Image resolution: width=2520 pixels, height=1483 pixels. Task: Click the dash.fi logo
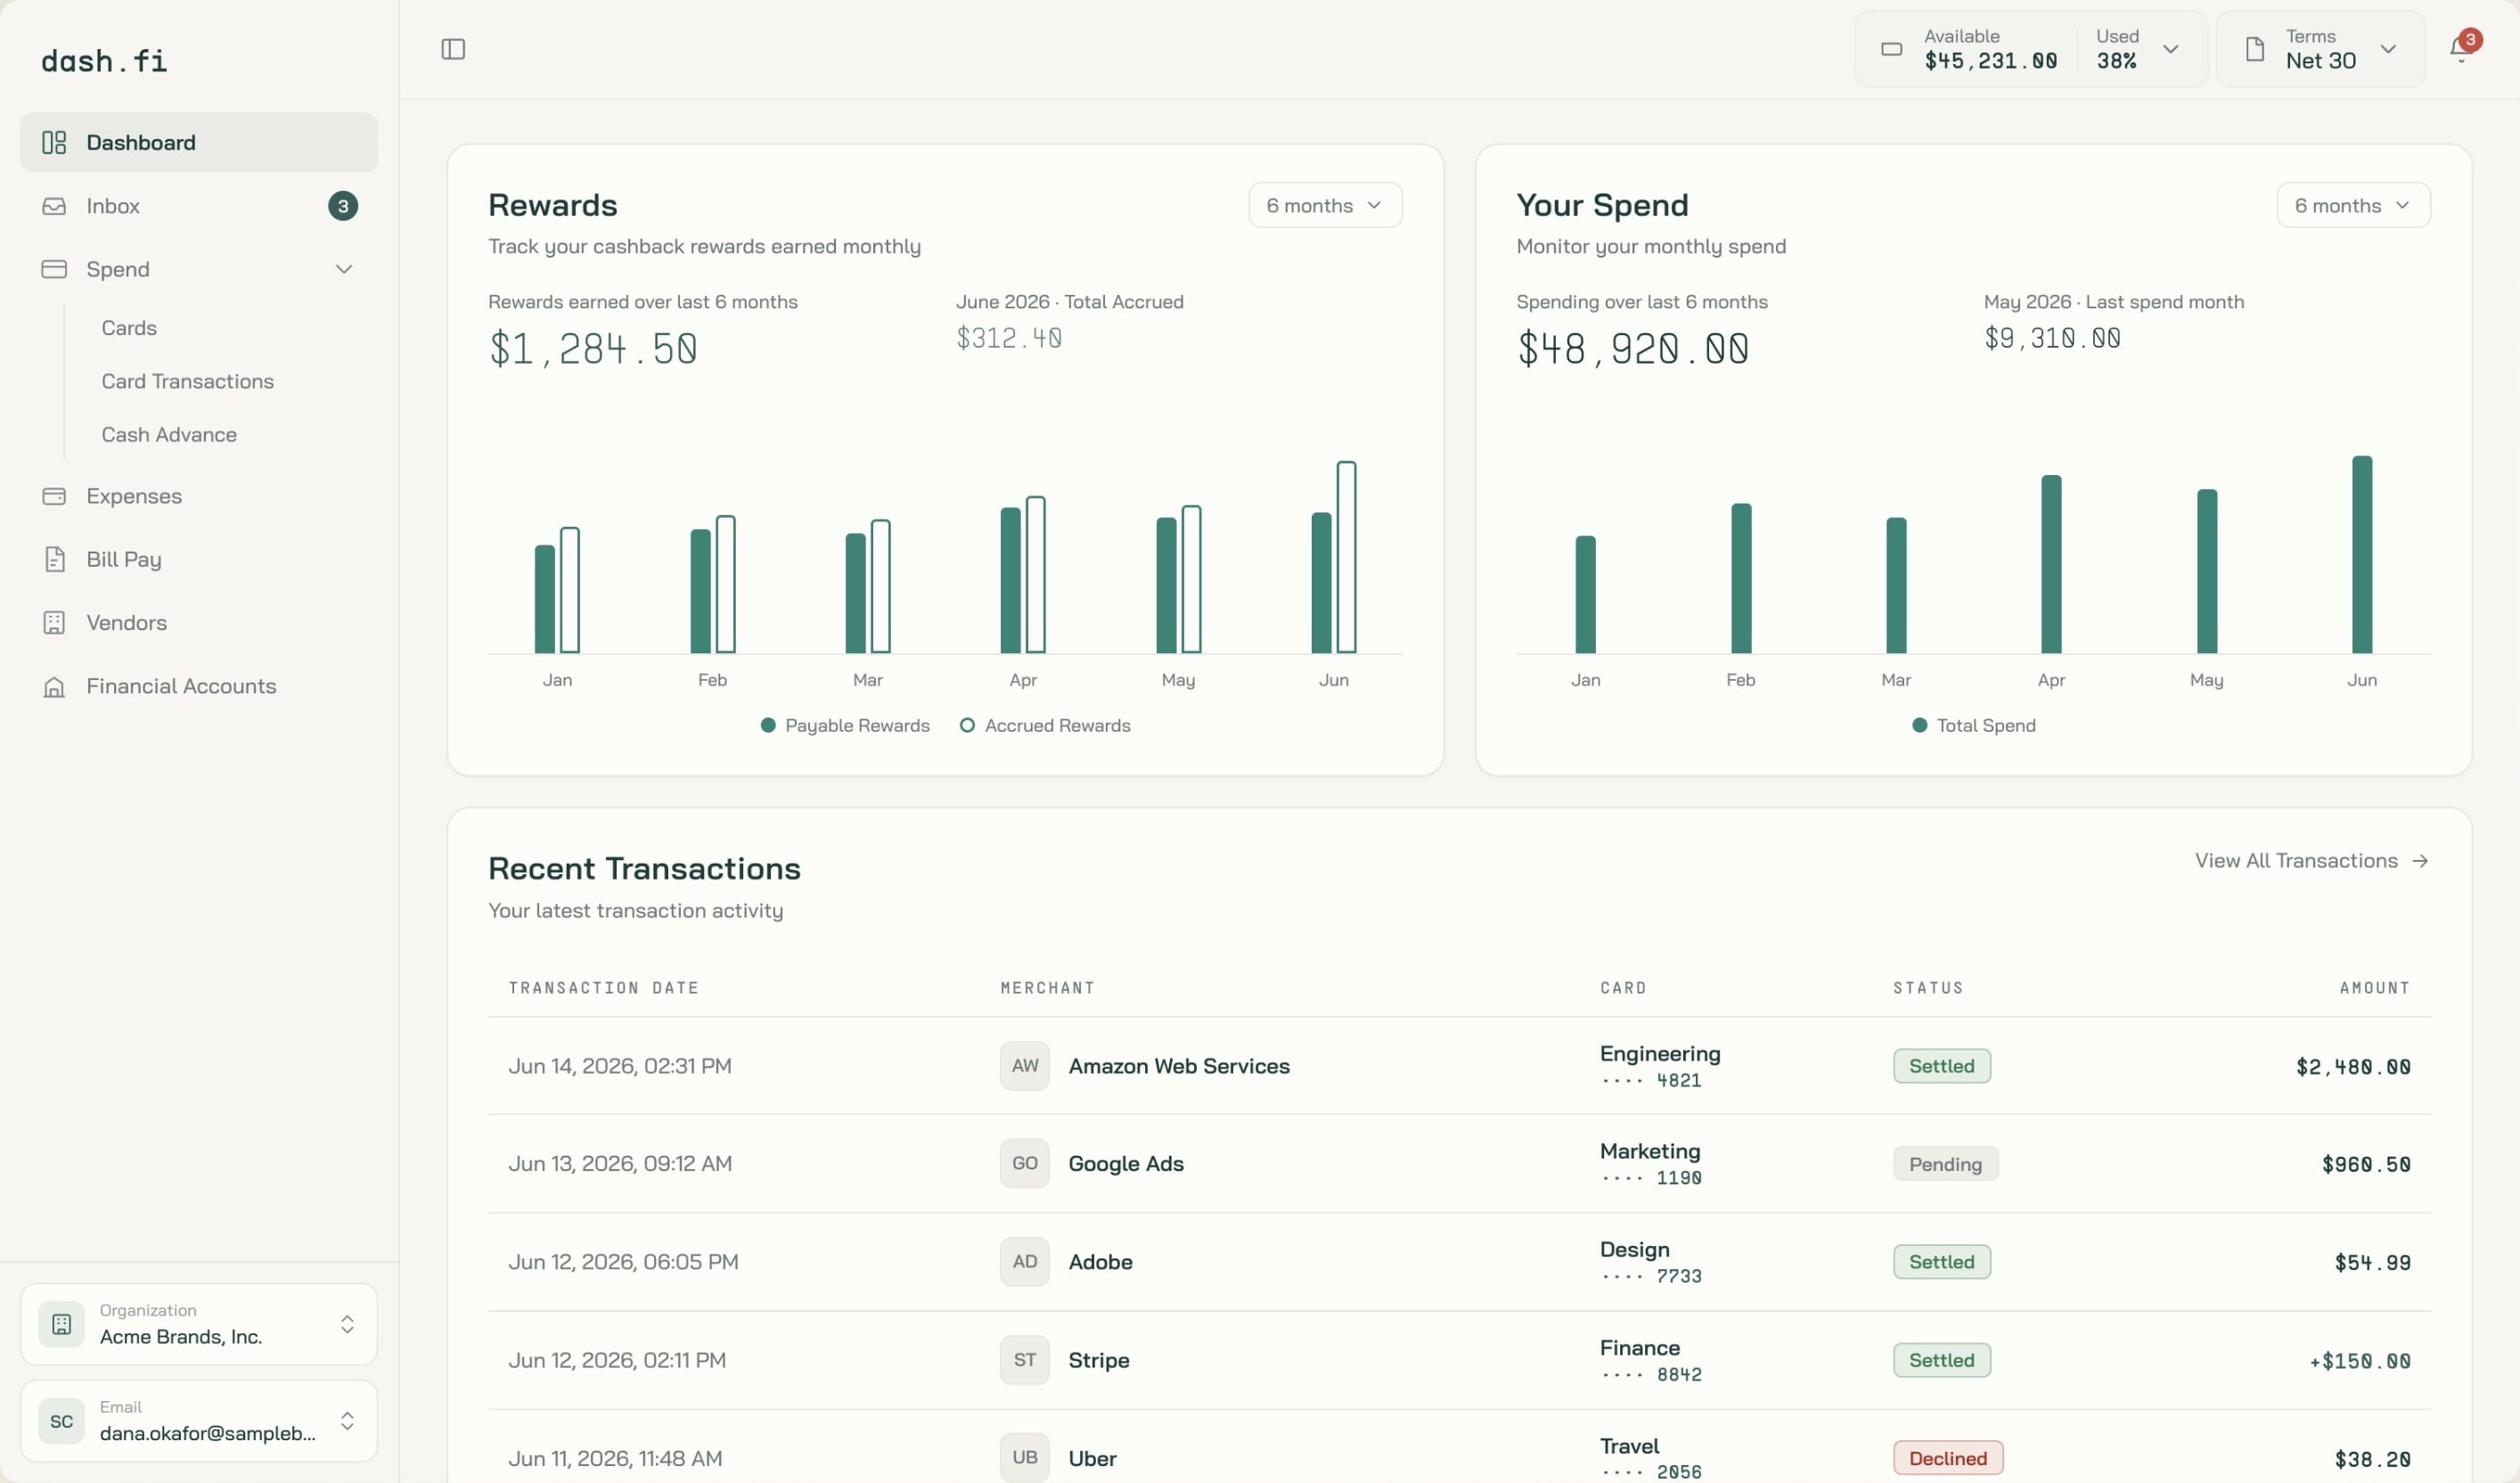coord(104,61)
